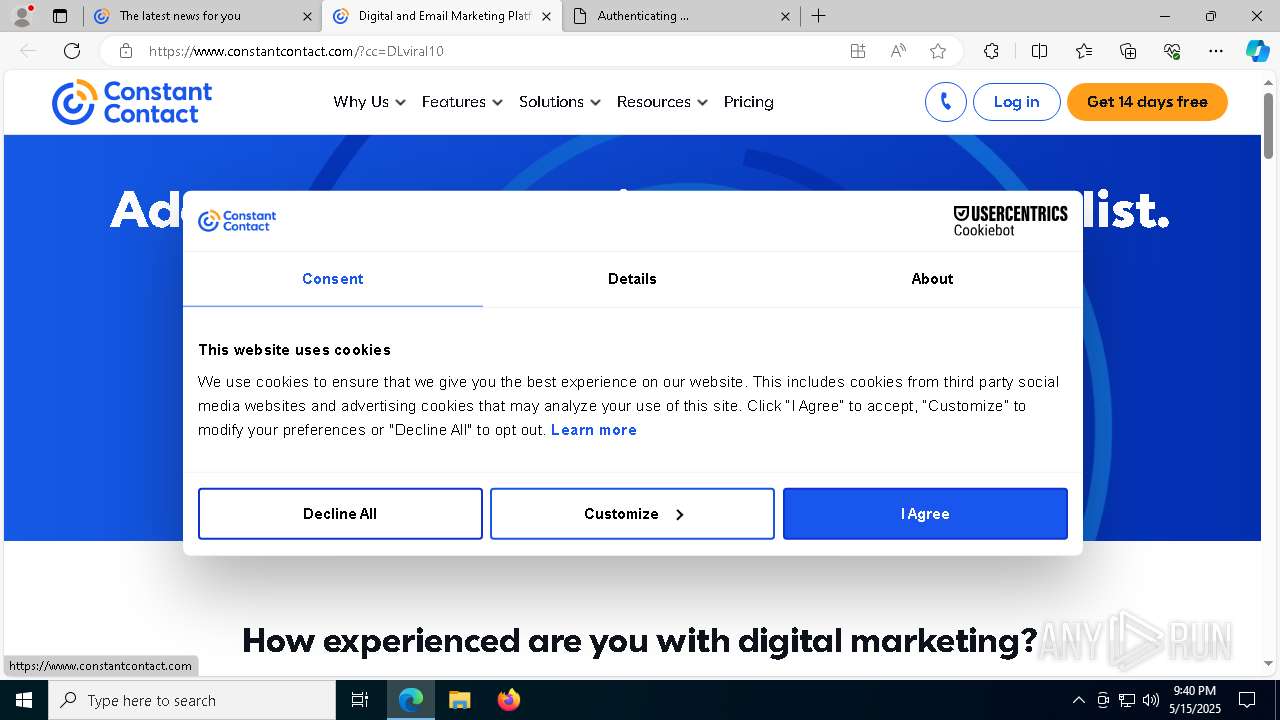Activate Read aloud icon in address bar
Screen dimensions: 1280x720
898,51
